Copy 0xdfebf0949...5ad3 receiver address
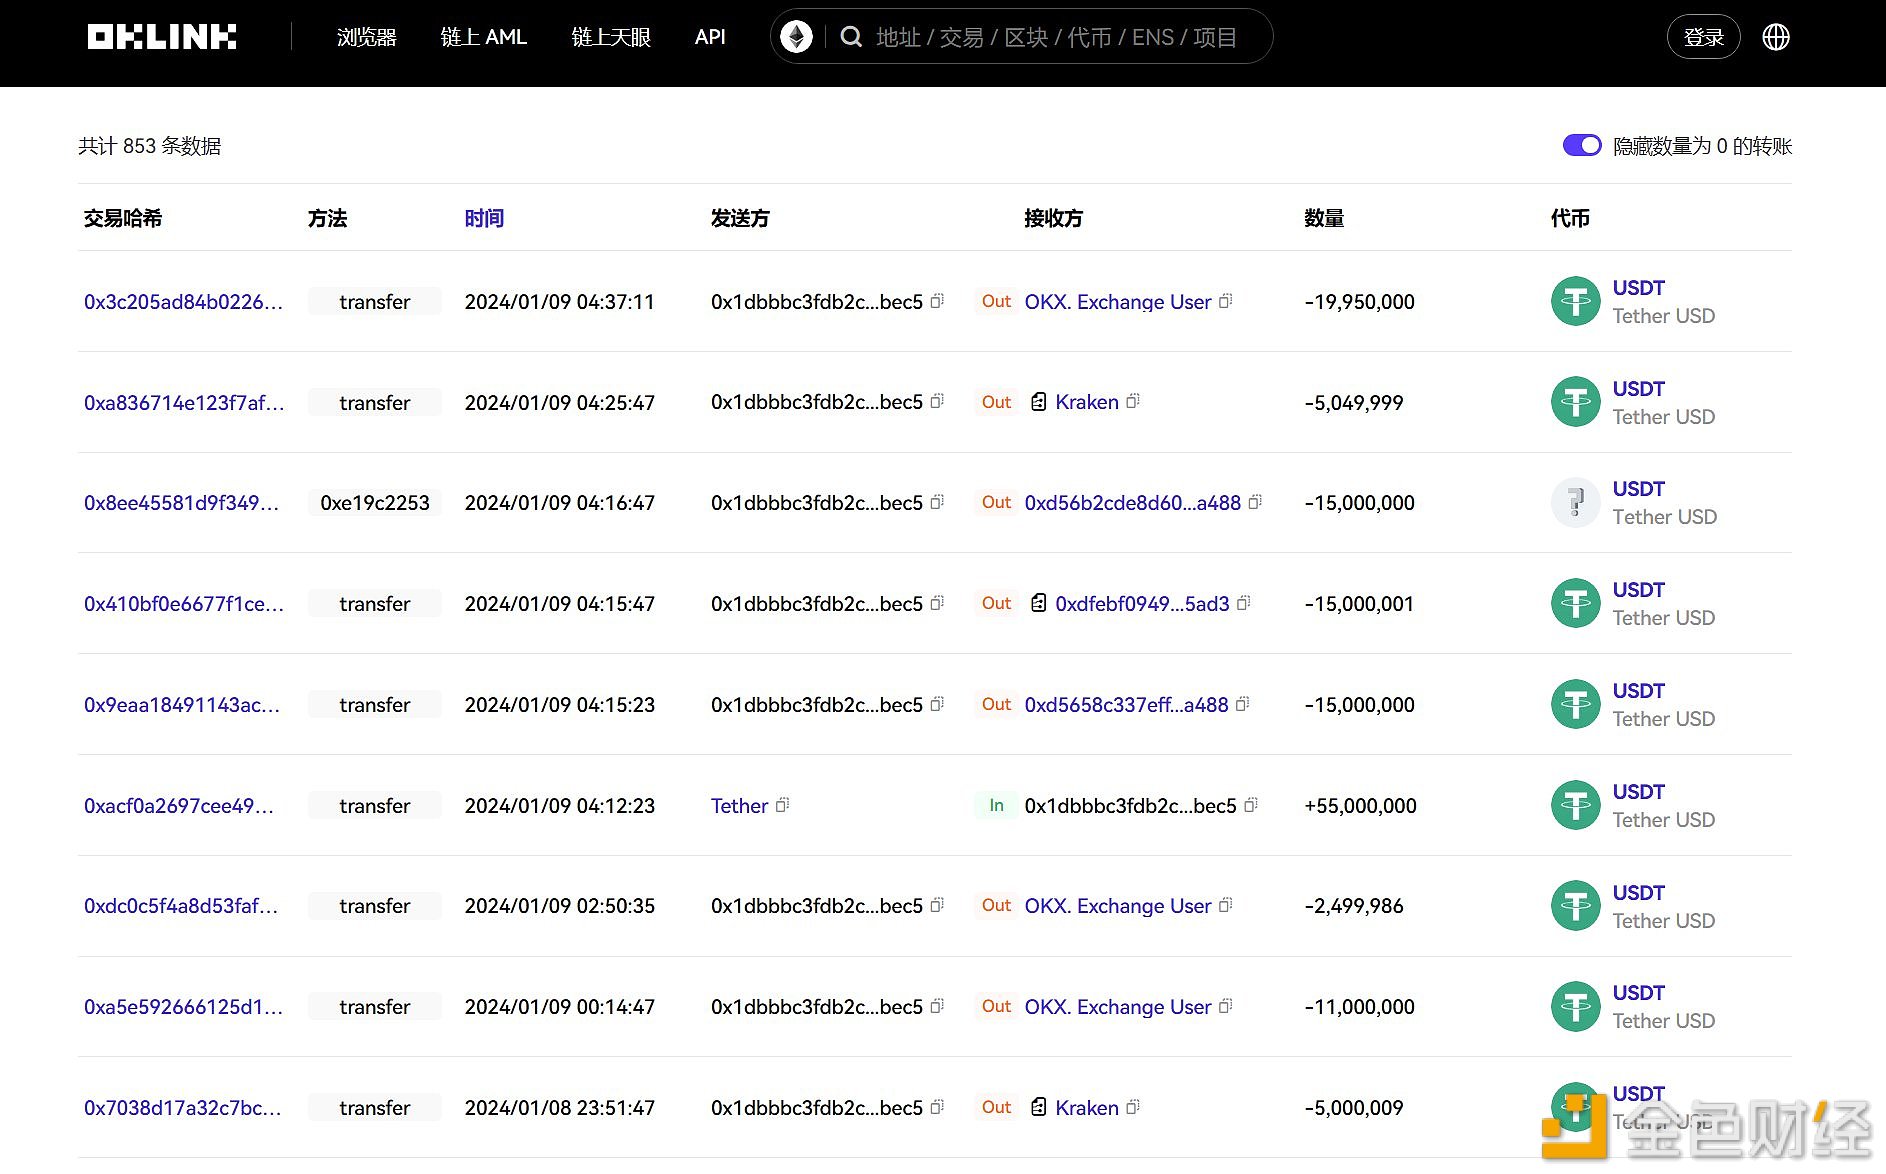The image size is (1886, 1174). [1244, 603]
